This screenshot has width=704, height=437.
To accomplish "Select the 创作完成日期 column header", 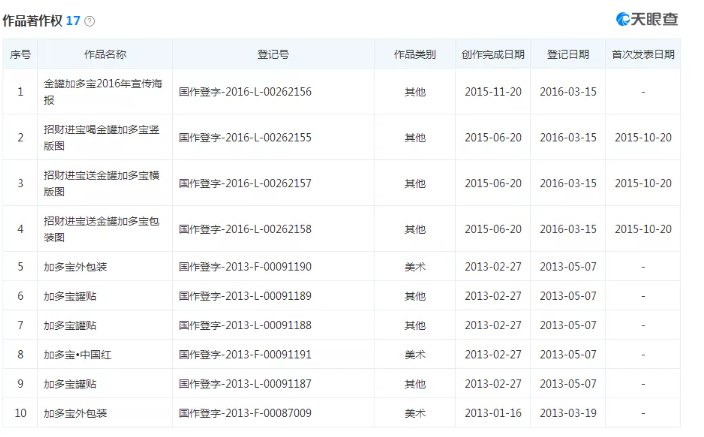I will click(493, 55).
